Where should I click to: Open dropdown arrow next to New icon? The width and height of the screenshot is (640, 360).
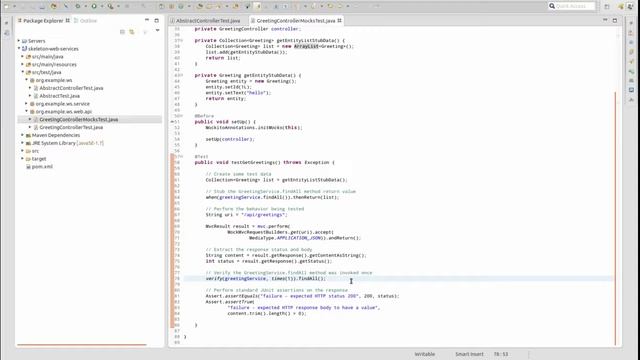[x=14, y=6]
